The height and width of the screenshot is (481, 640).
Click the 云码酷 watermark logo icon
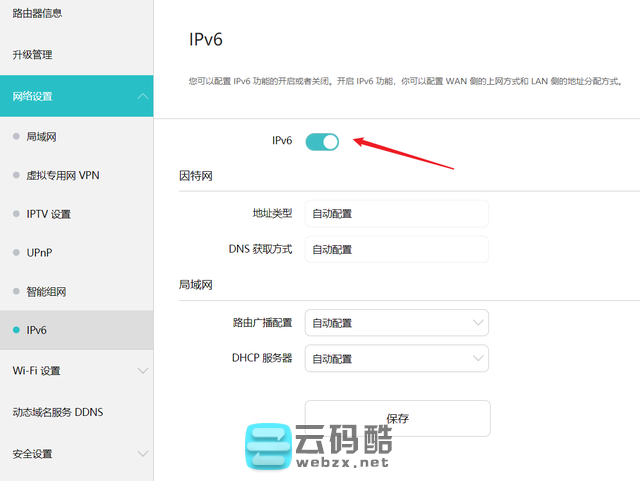(x=268, y=447)
